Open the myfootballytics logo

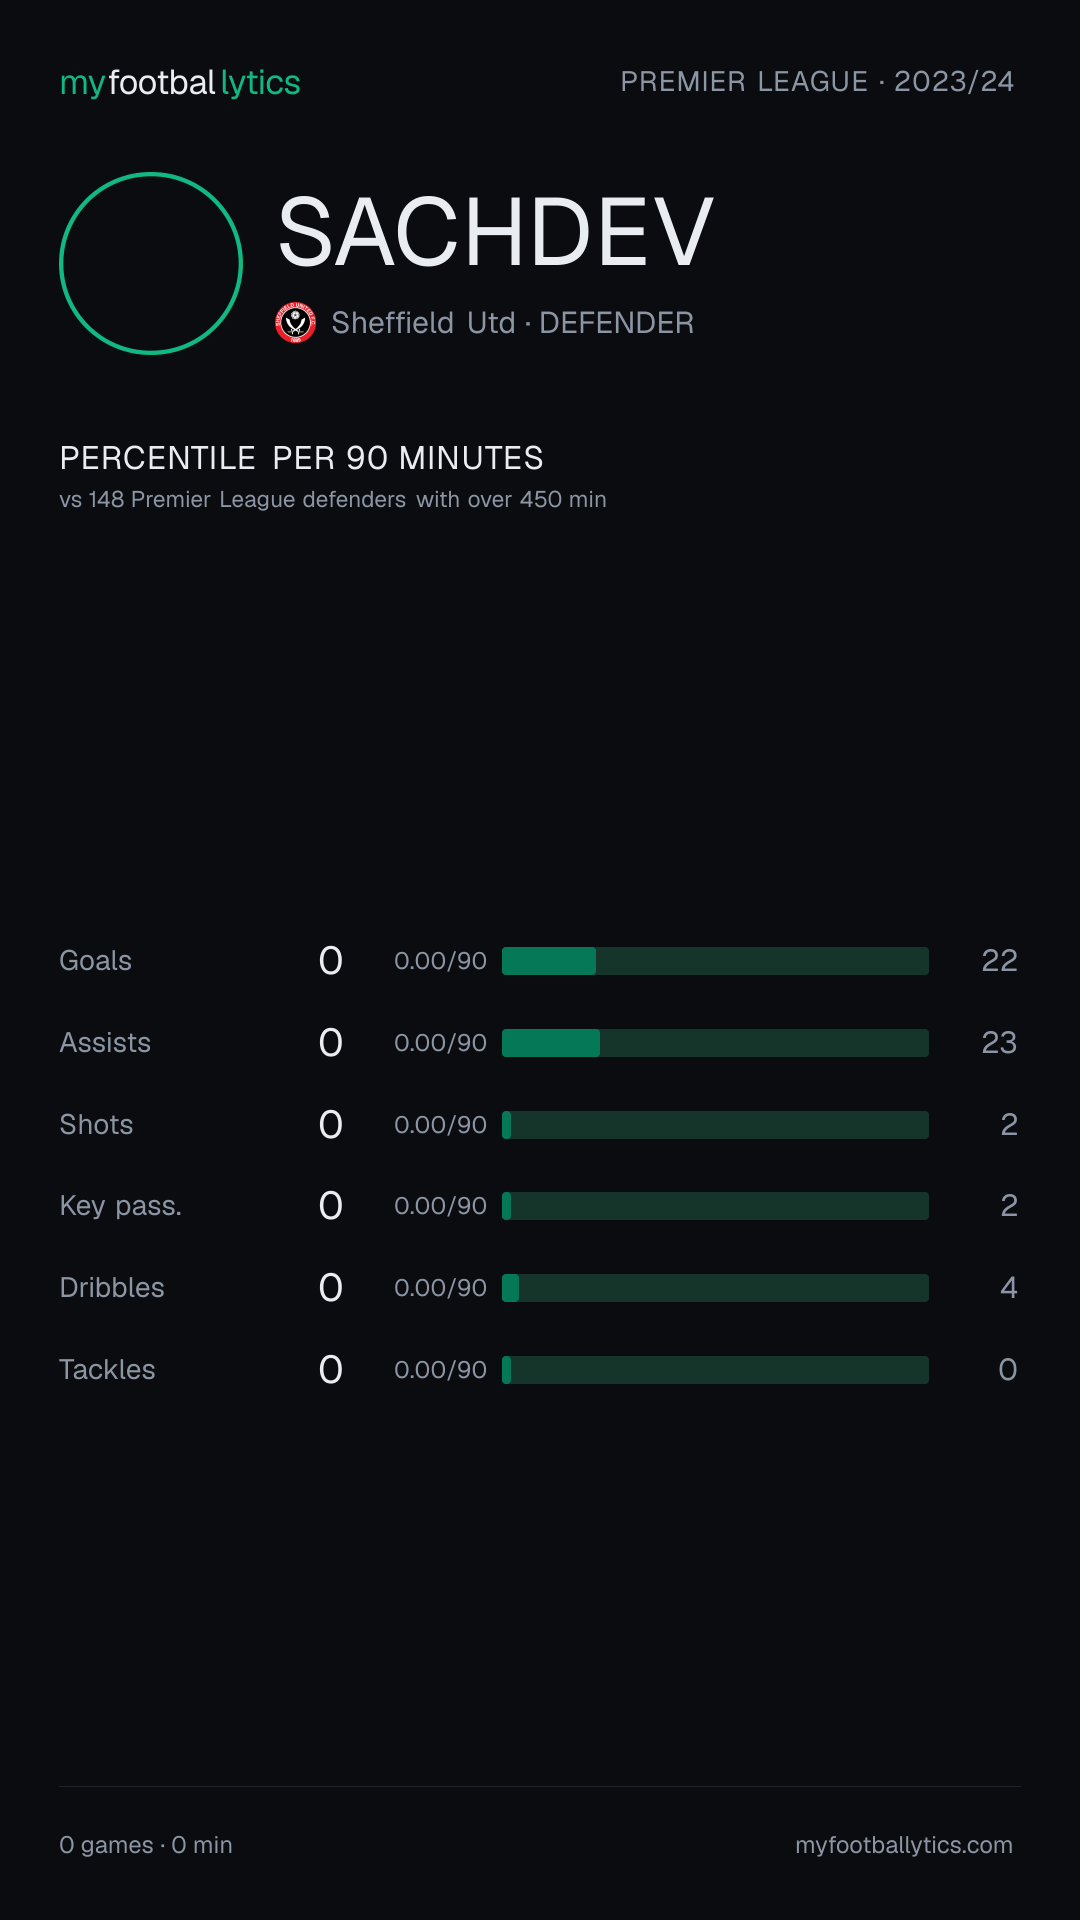(x=180, y=83)
